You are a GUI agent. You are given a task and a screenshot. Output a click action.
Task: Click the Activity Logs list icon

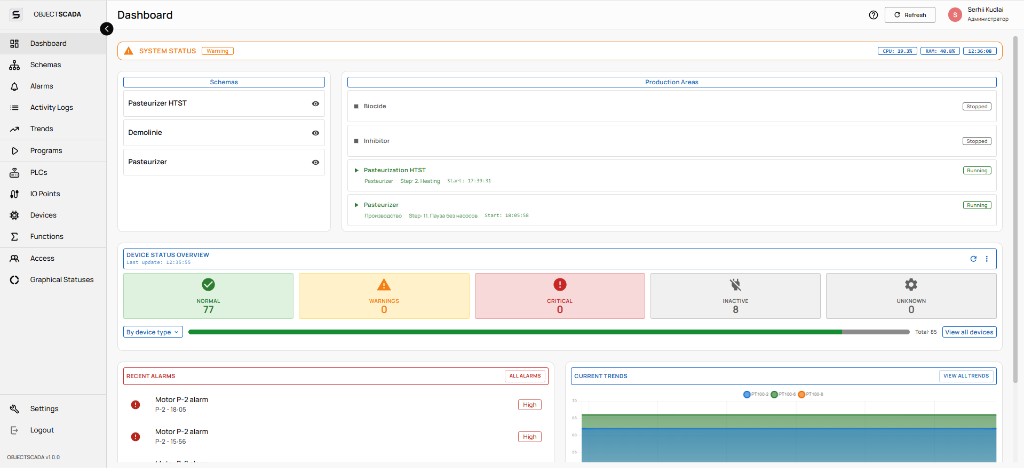click(x=14, y=108)
